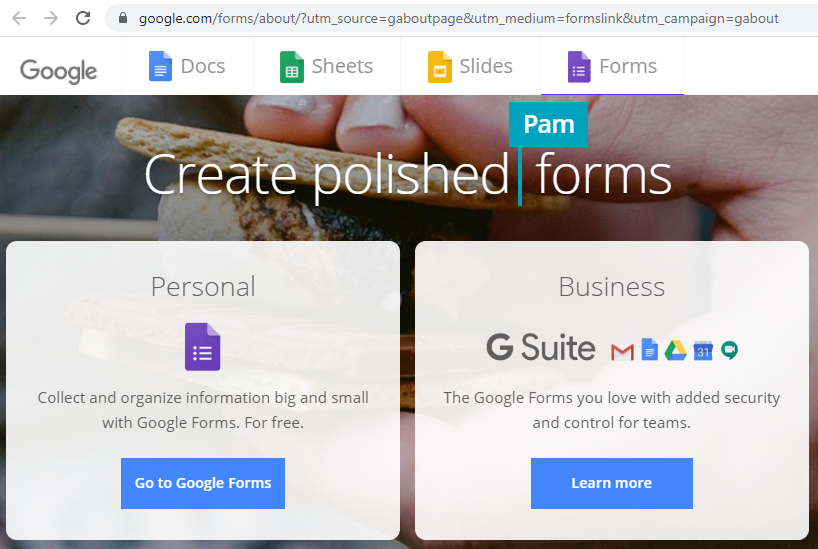Reload the page with the refresh icon
Viewport: 818px width, 549px height.
tap(83, 18)
